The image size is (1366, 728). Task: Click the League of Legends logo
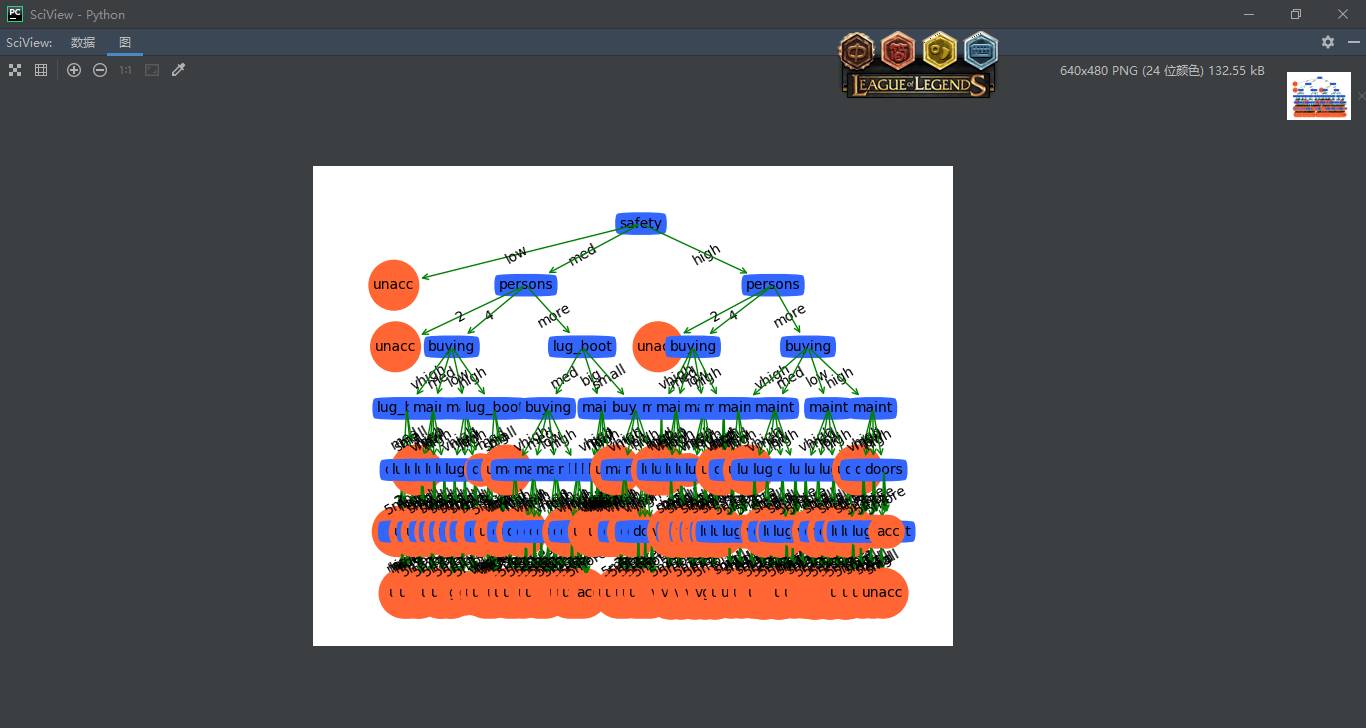tap(918, 85)
